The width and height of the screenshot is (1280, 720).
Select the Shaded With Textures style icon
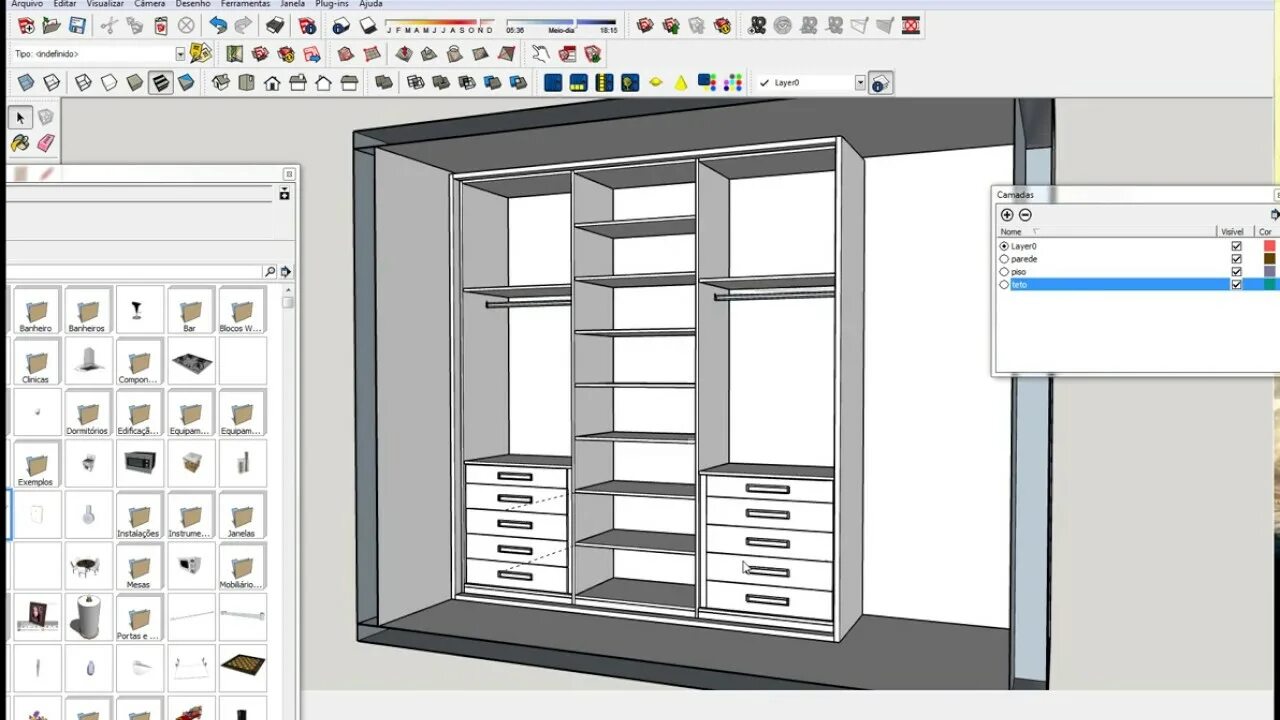pos(160,83)
